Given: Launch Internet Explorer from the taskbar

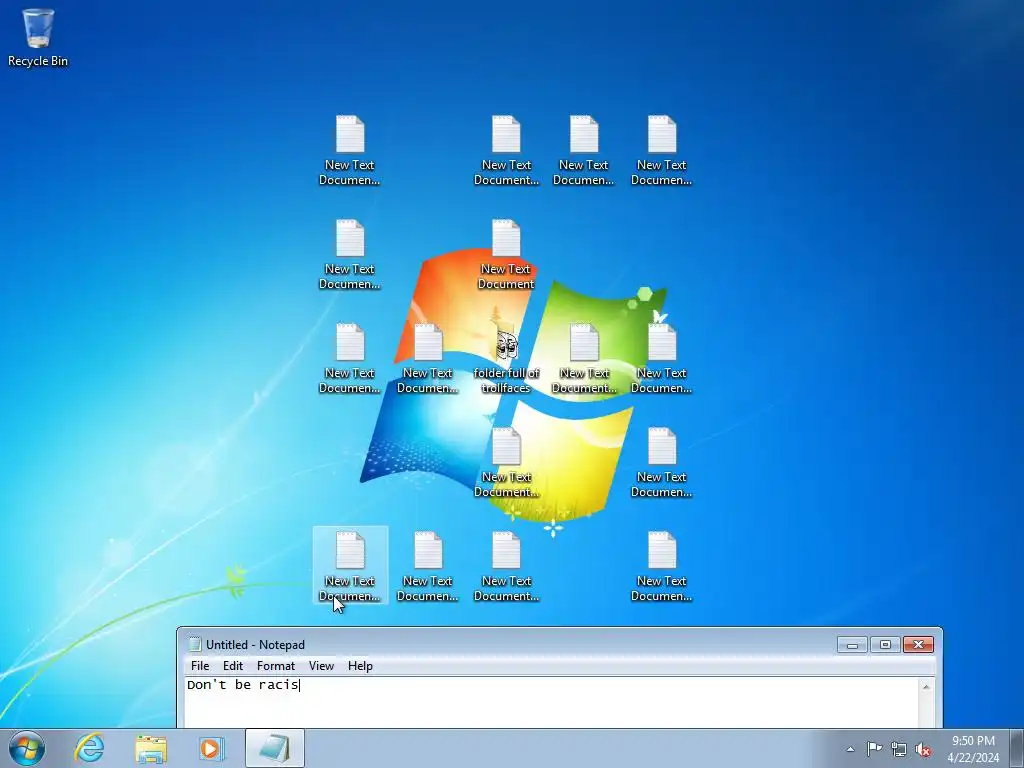Looking at the screenshot, I should tap(89, 748).
